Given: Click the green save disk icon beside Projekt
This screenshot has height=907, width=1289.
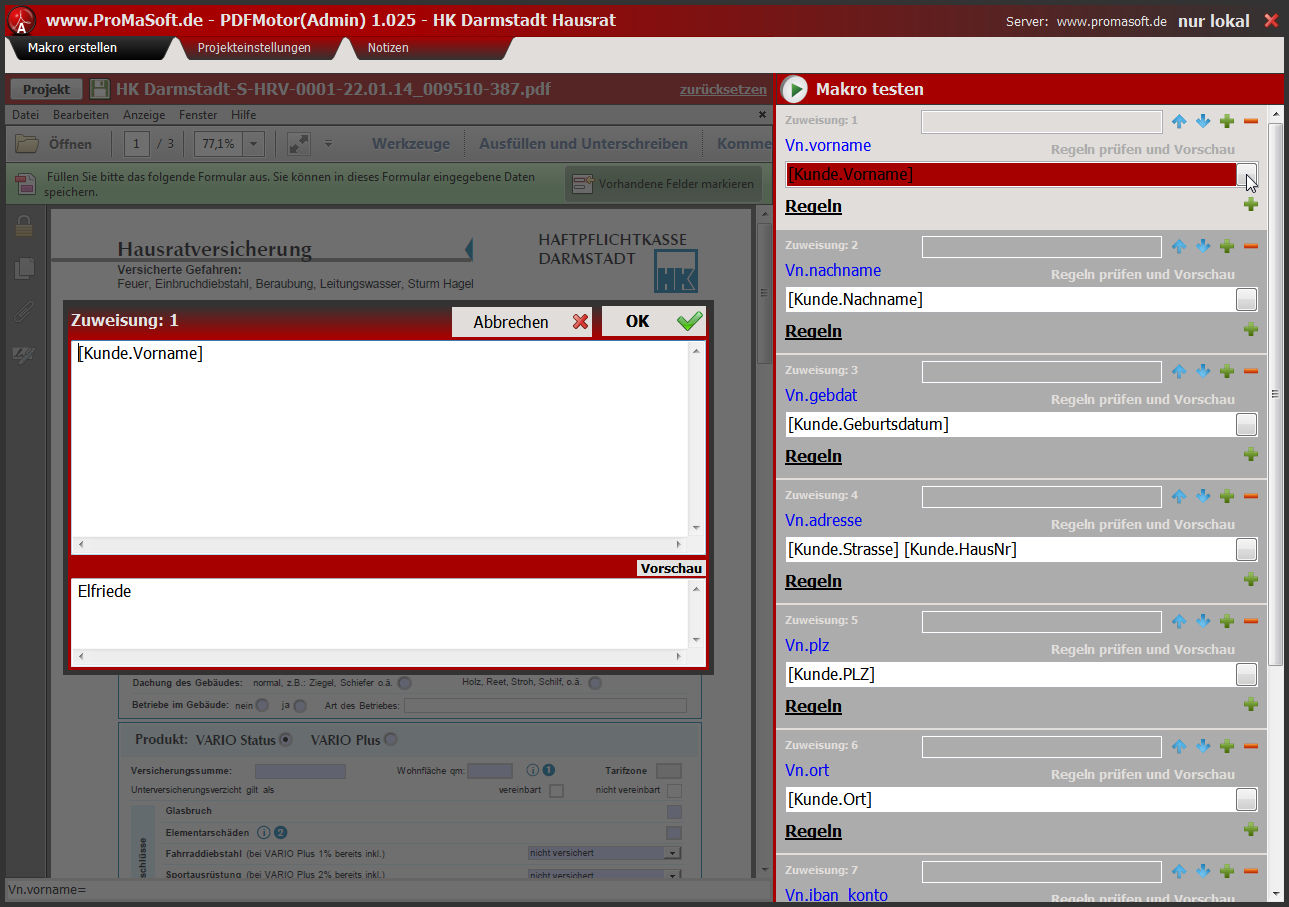Looking at the screenshot, I should 100,89.
